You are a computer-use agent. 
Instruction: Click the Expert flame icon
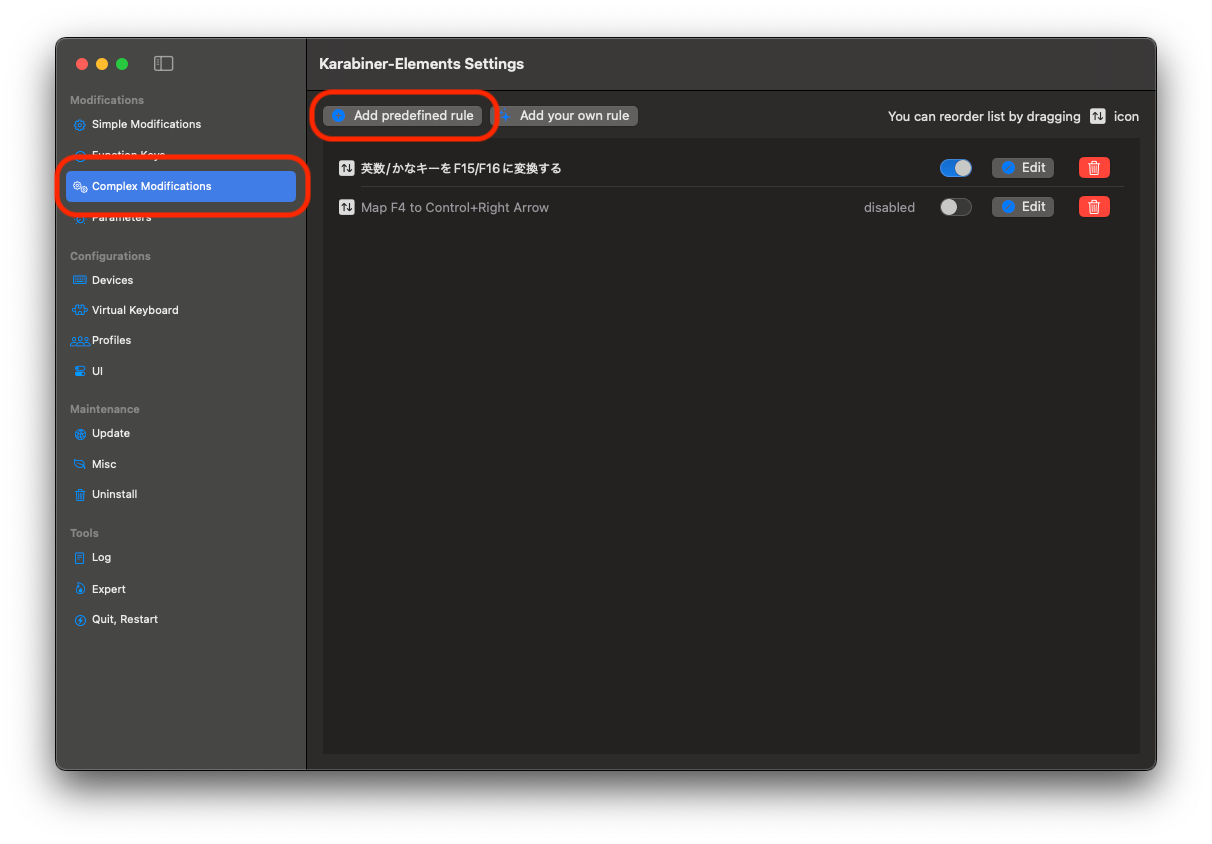[x=80, y=589]
